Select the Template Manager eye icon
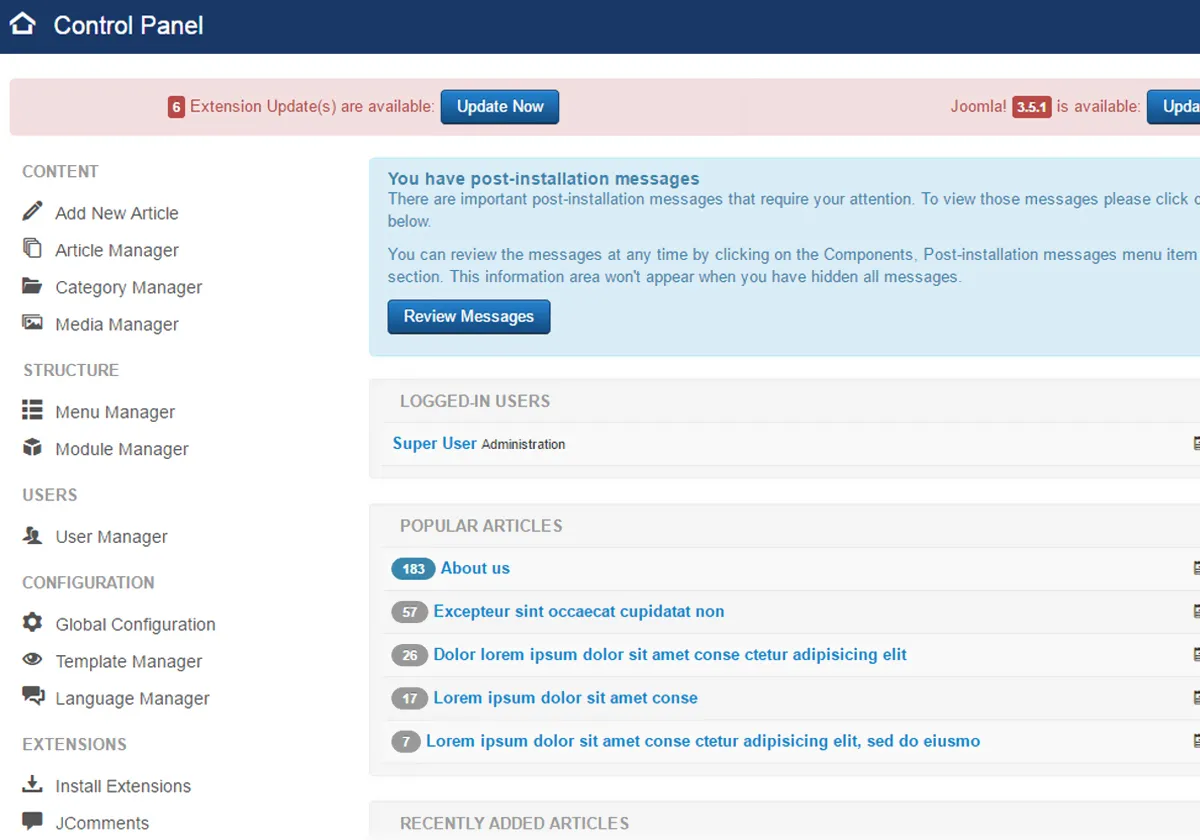Viewport: 1200px width, 840px height. 33,661
